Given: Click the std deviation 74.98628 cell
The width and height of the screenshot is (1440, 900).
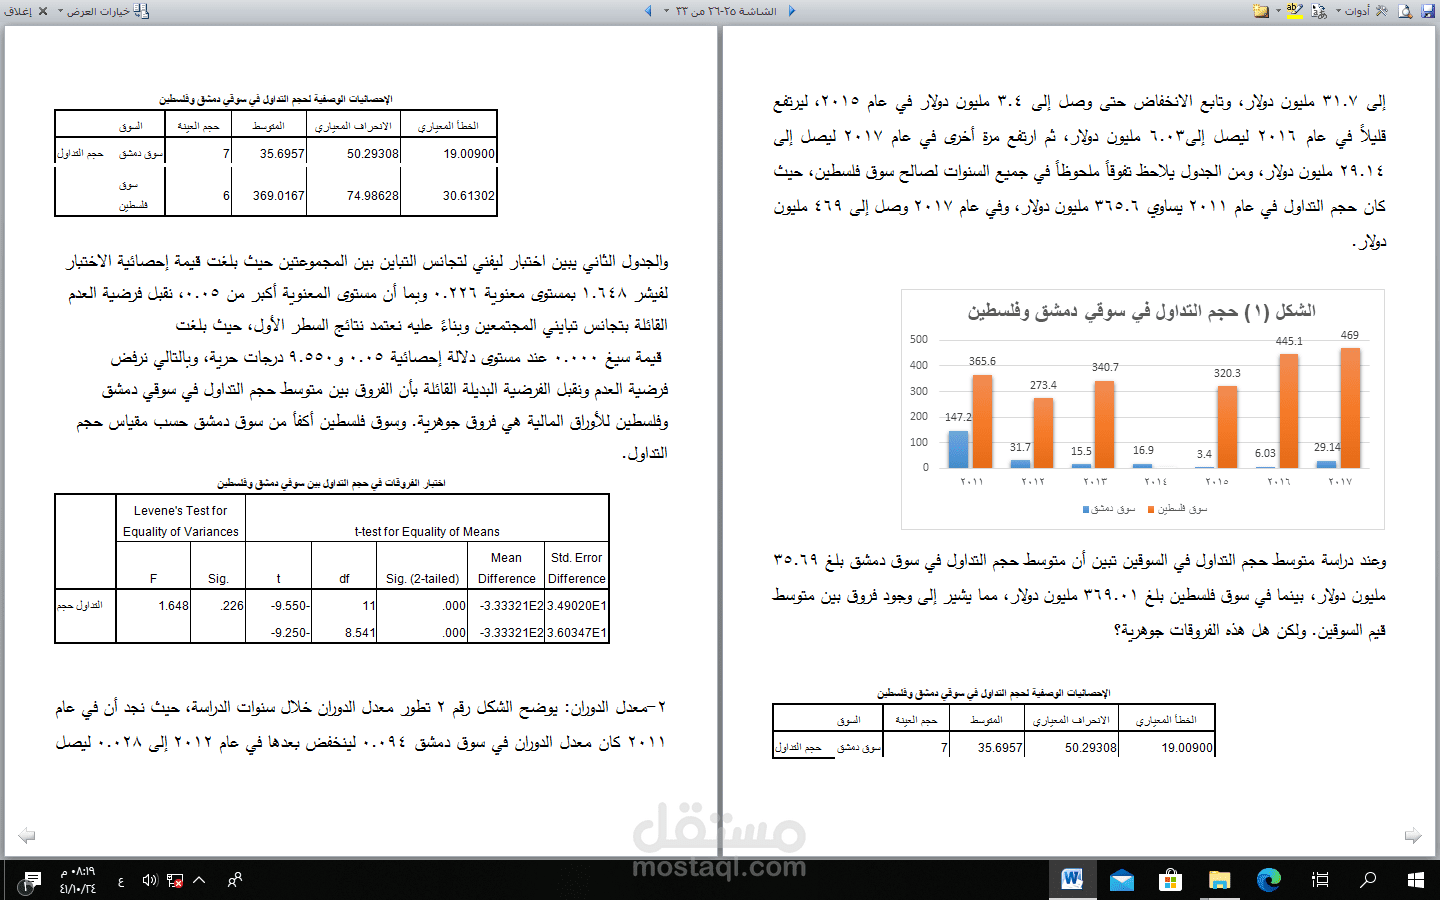Looking at the screenshot, I should [373, 196].
